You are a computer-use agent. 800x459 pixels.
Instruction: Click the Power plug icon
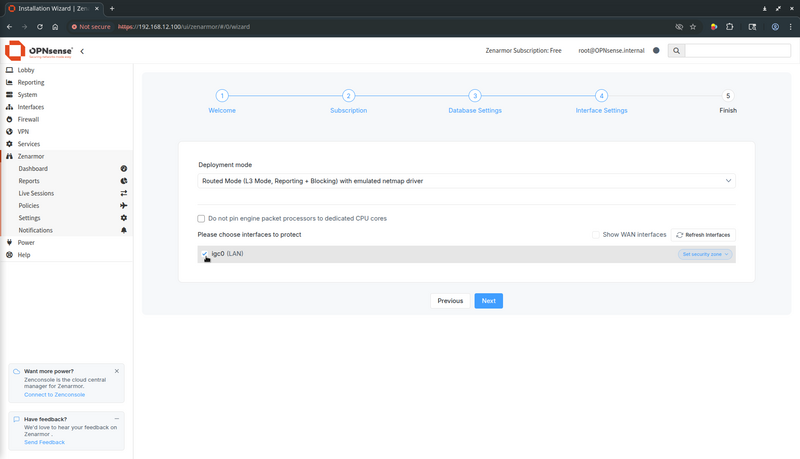click(x=9, y=242)
